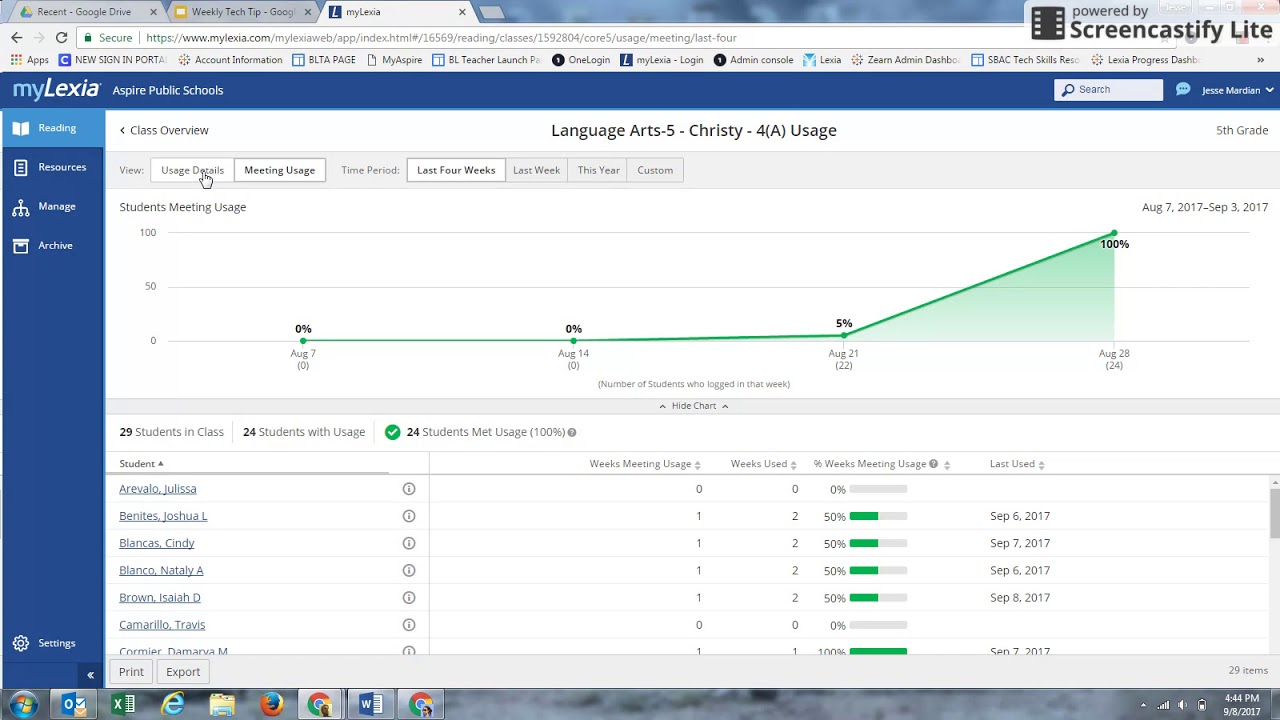Sort by Weeks Used column
The image size is (1280, 720).
point(764,464)
